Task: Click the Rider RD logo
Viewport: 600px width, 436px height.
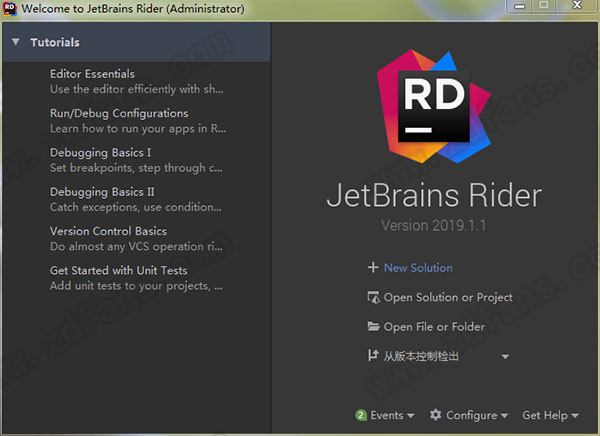Action: coord(434,106)
